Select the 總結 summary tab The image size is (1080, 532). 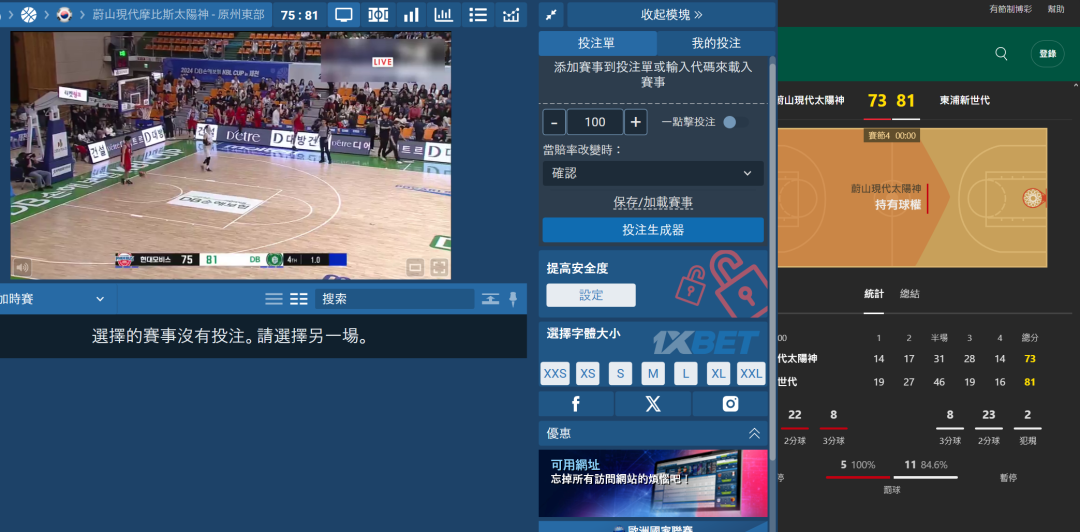(x=910, y=294)
